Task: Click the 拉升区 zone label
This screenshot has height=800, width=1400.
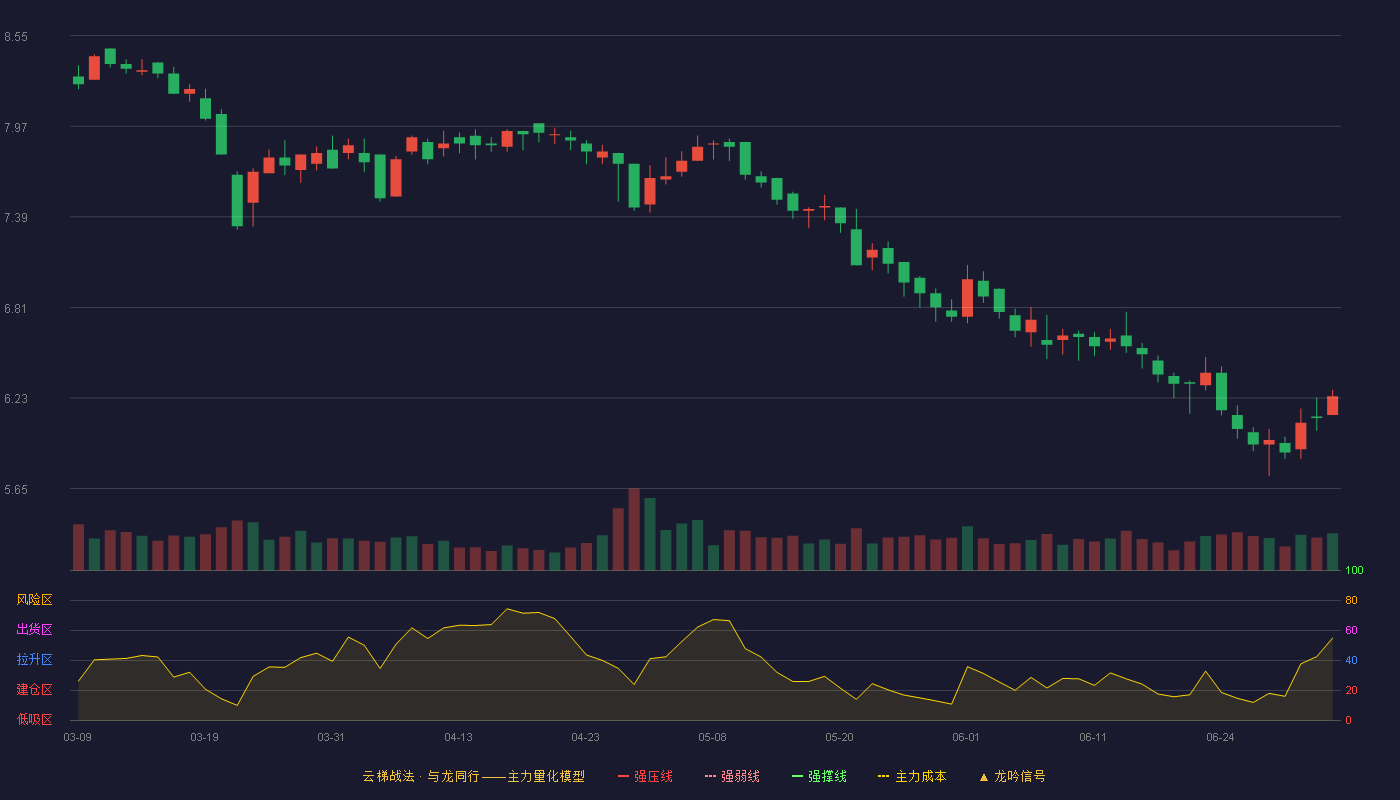Action: pos(34,660)
